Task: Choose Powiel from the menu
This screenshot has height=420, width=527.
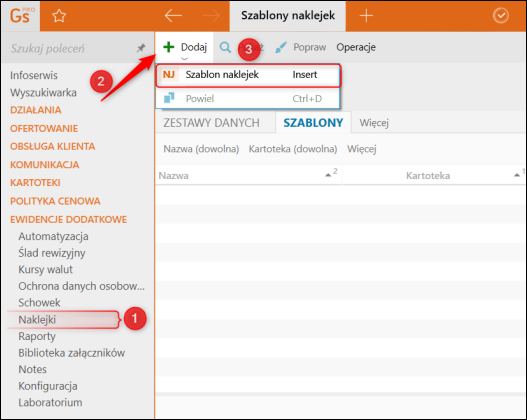Action: [x=248, y=98]
